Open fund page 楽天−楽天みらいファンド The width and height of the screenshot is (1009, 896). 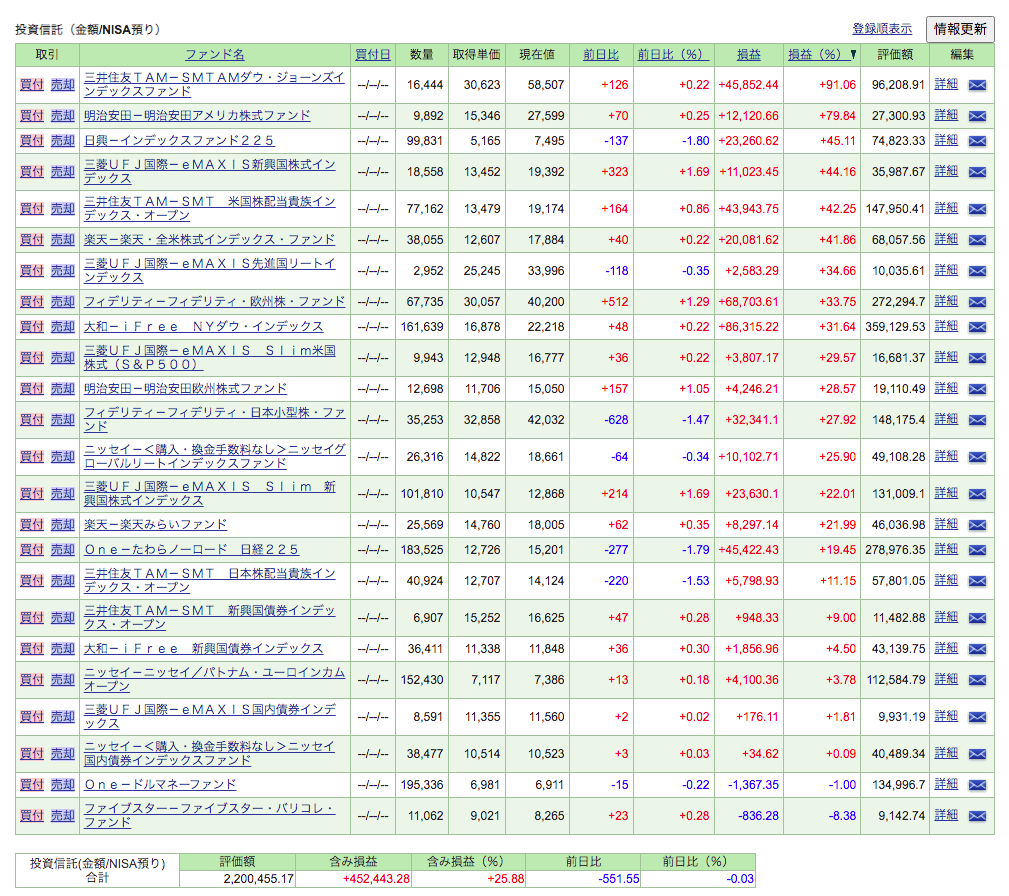coord(155,525)
